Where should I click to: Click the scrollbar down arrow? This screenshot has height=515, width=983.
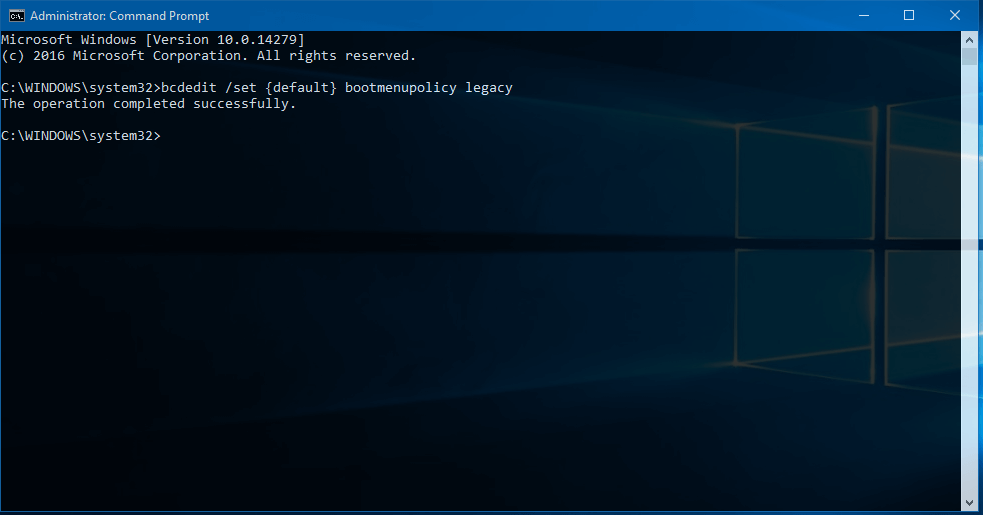[x=969, y=502]
